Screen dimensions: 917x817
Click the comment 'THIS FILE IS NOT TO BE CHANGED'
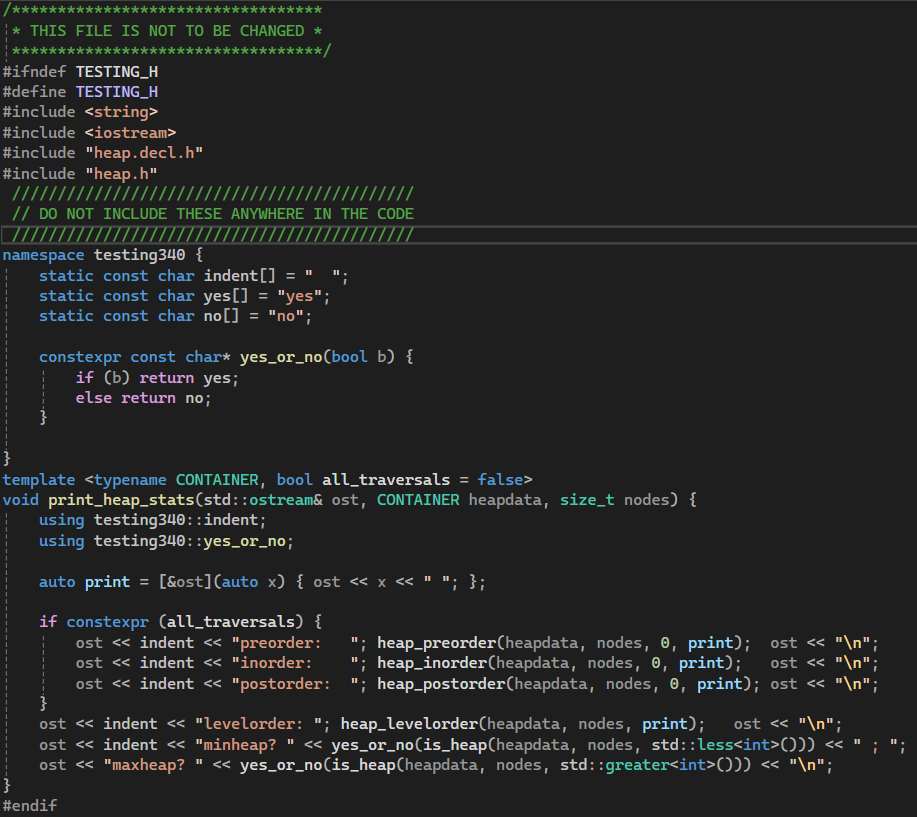167,31
